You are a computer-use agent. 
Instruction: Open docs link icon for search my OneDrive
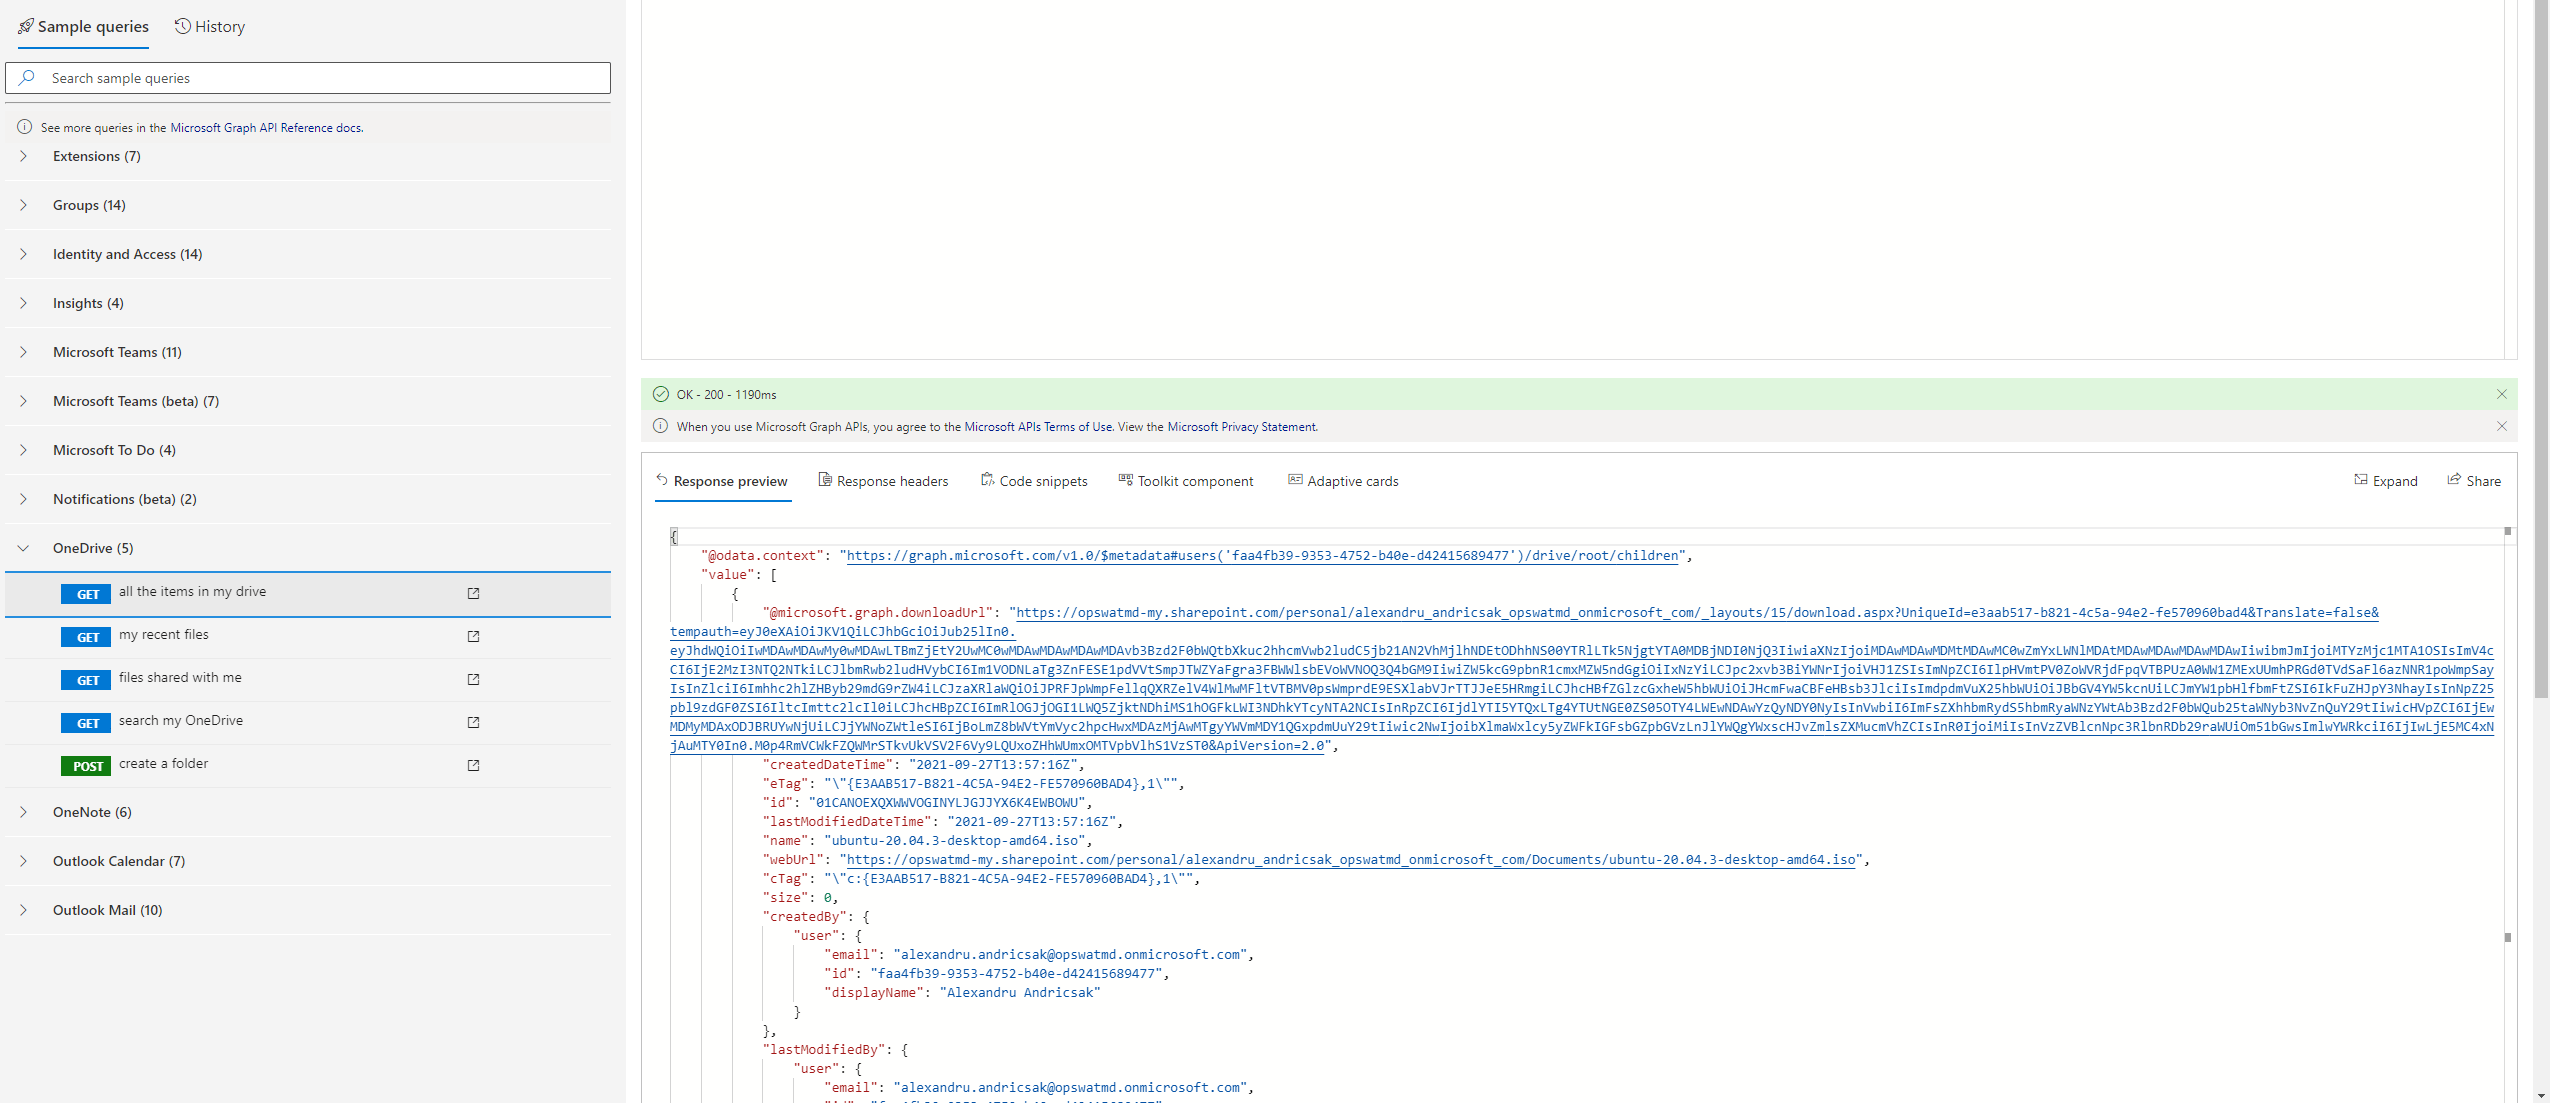pyautogui.click(x=474, y=722)
